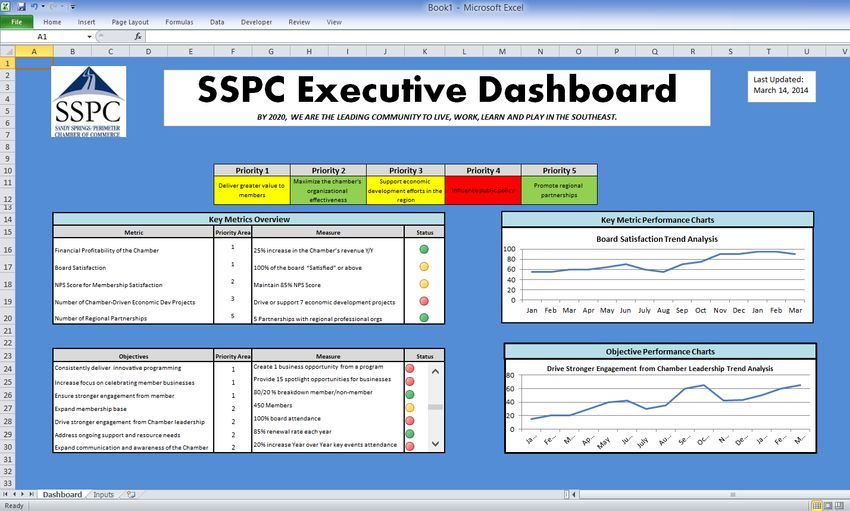The height and width of the screenshot is (511, 850).
Task: Click the Insert Function fx icon
Action: point(138,36)
